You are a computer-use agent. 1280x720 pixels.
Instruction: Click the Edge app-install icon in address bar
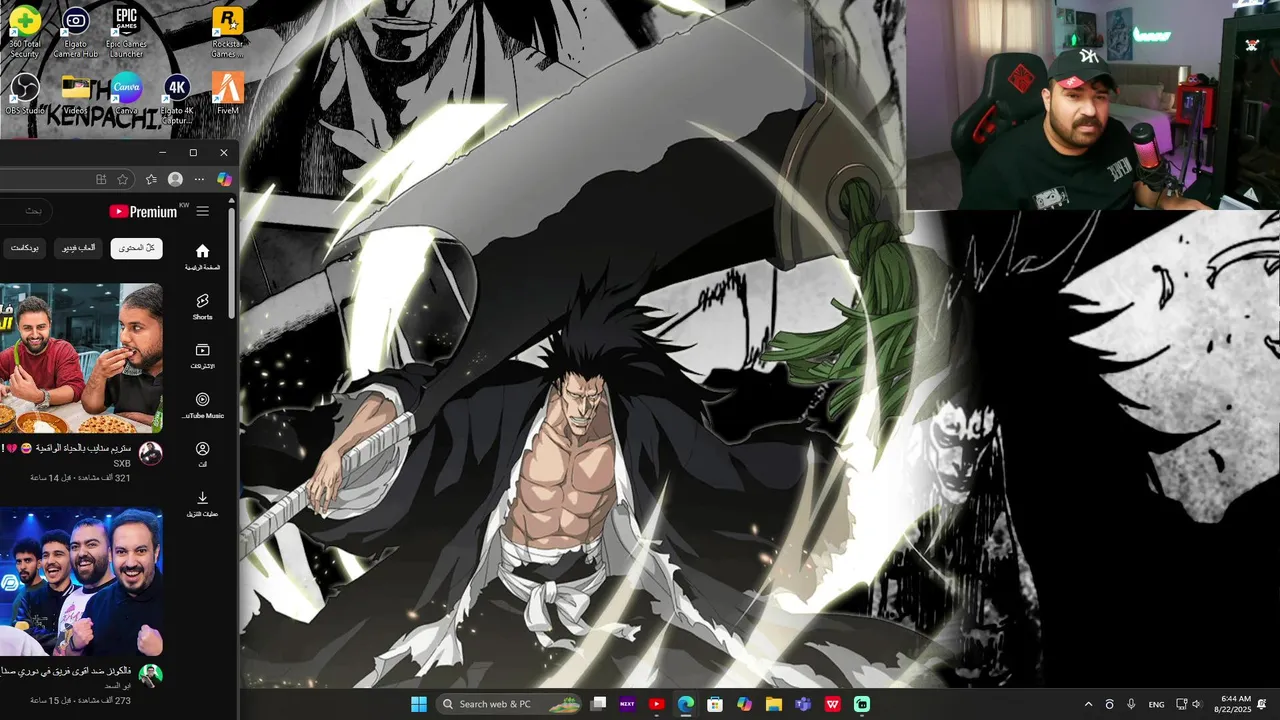pos(101,179)
